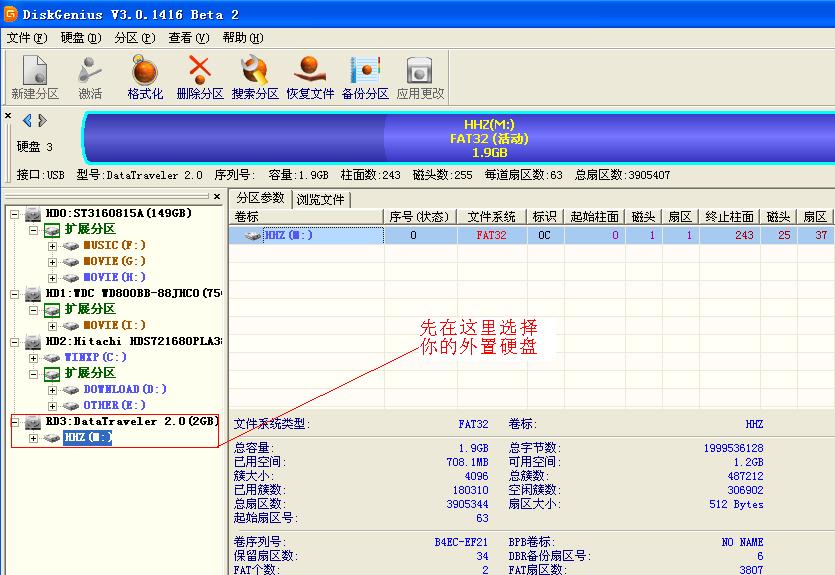Click the 0C identifier cell

point(544,235)
